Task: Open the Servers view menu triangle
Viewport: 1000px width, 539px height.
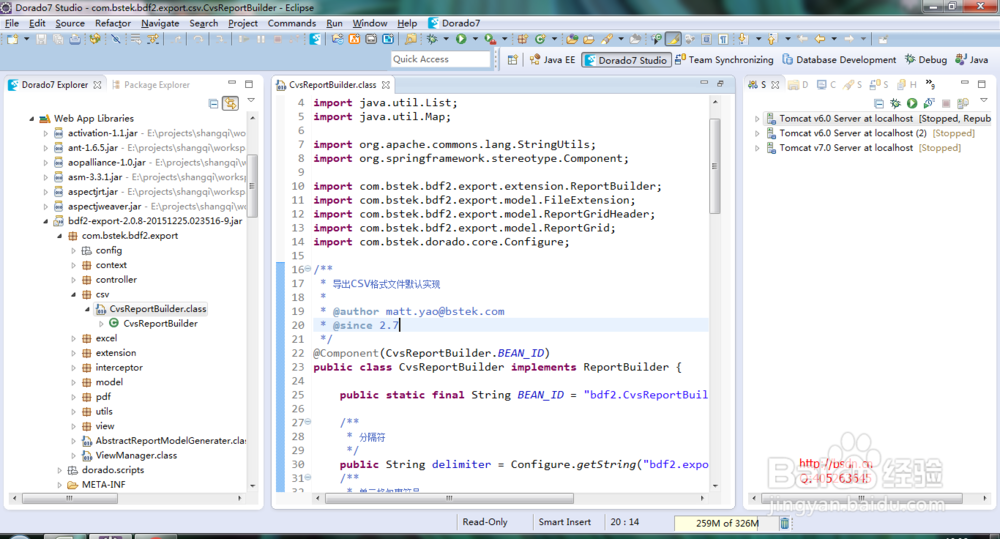Action: pos(983,101)
